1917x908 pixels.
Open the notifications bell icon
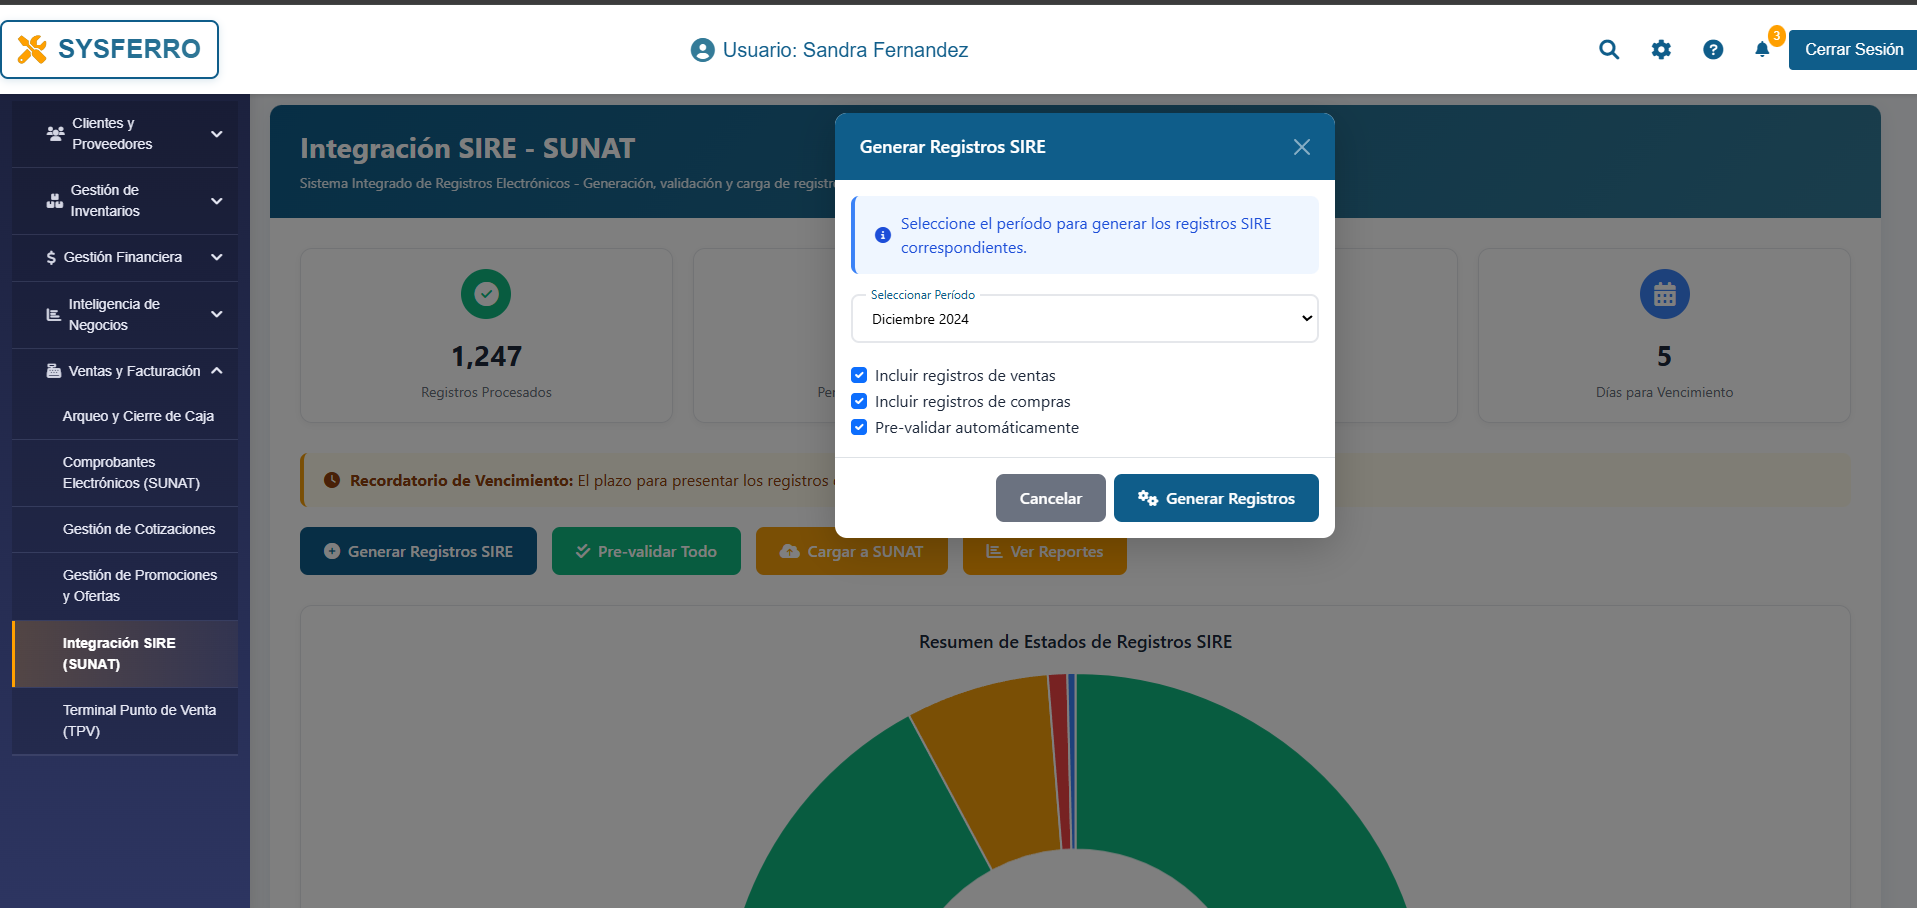tap(1762, 49)
